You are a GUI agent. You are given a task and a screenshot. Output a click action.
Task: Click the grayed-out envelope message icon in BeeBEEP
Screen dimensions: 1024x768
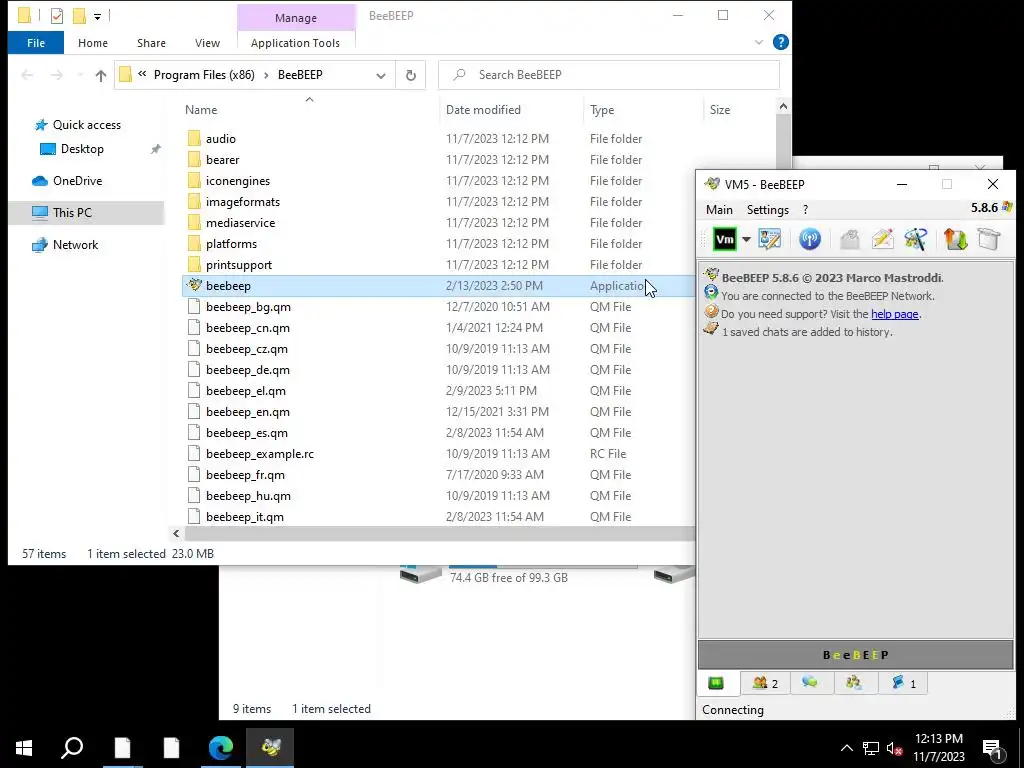coord(850,239)
